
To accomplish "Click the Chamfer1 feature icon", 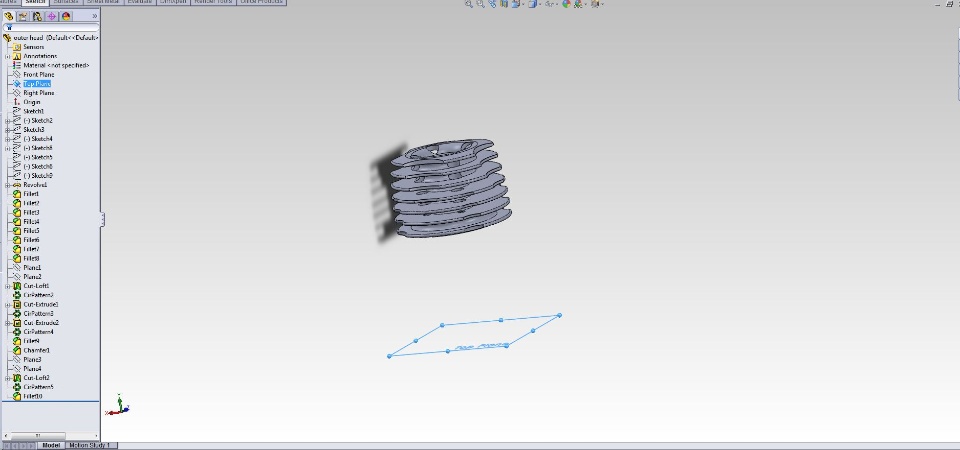I will tap(17, 350).
